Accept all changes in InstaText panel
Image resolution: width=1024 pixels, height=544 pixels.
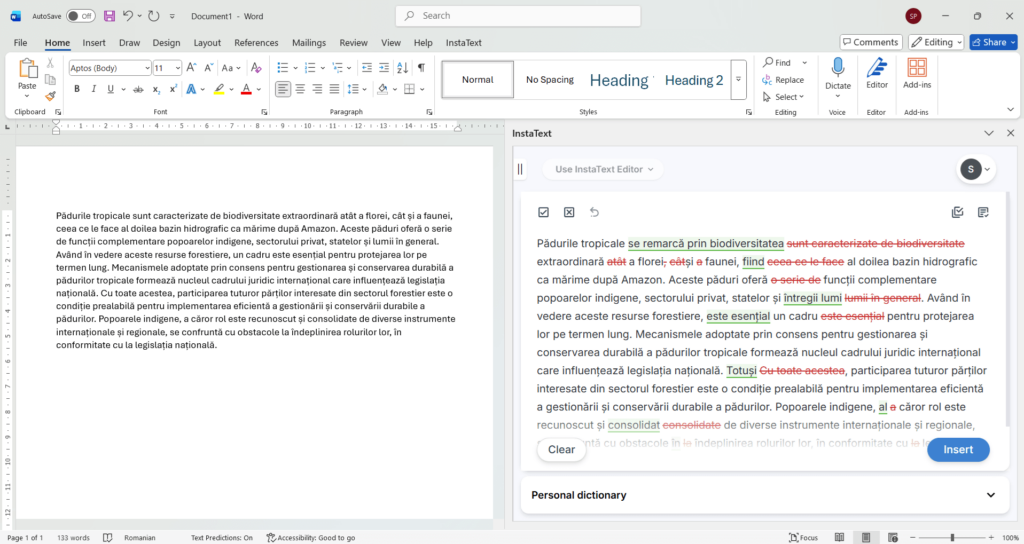[x=543, y=212]
